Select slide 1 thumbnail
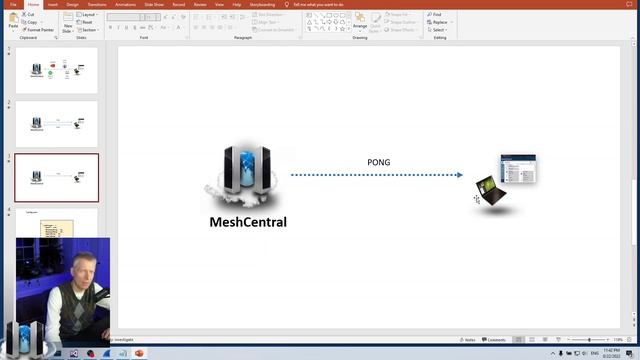Screen dimensions: 640x360 [57, 70]
